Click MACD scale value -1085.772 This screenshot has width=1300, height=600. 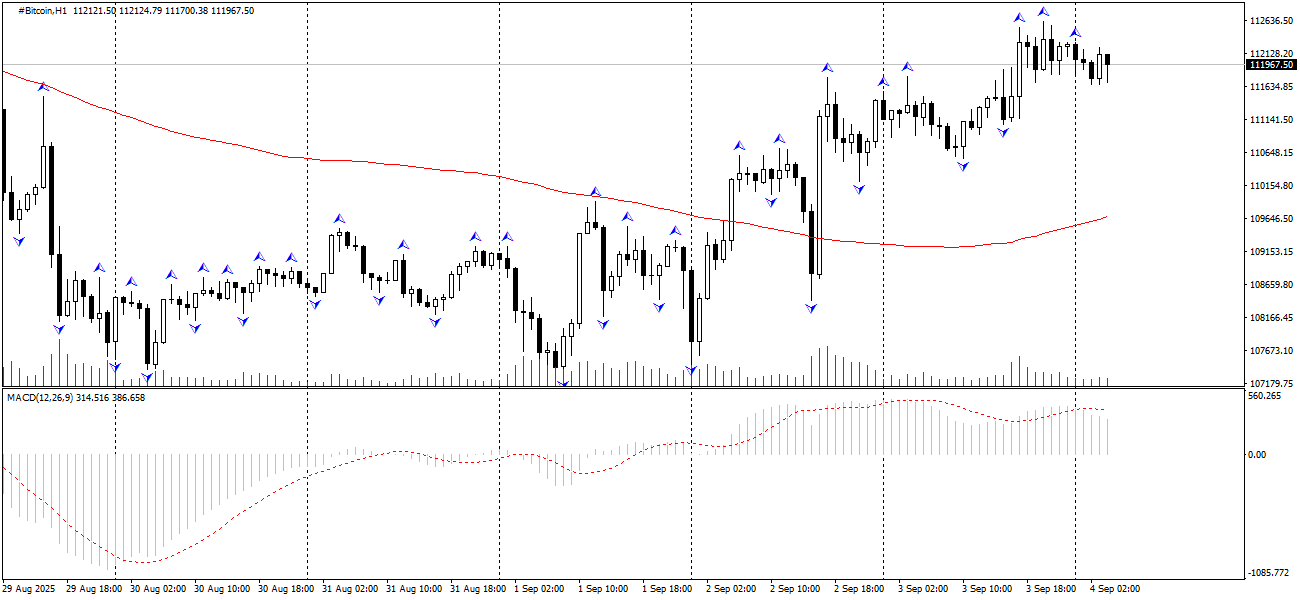pyautogui.click(x=1268, y=573)
